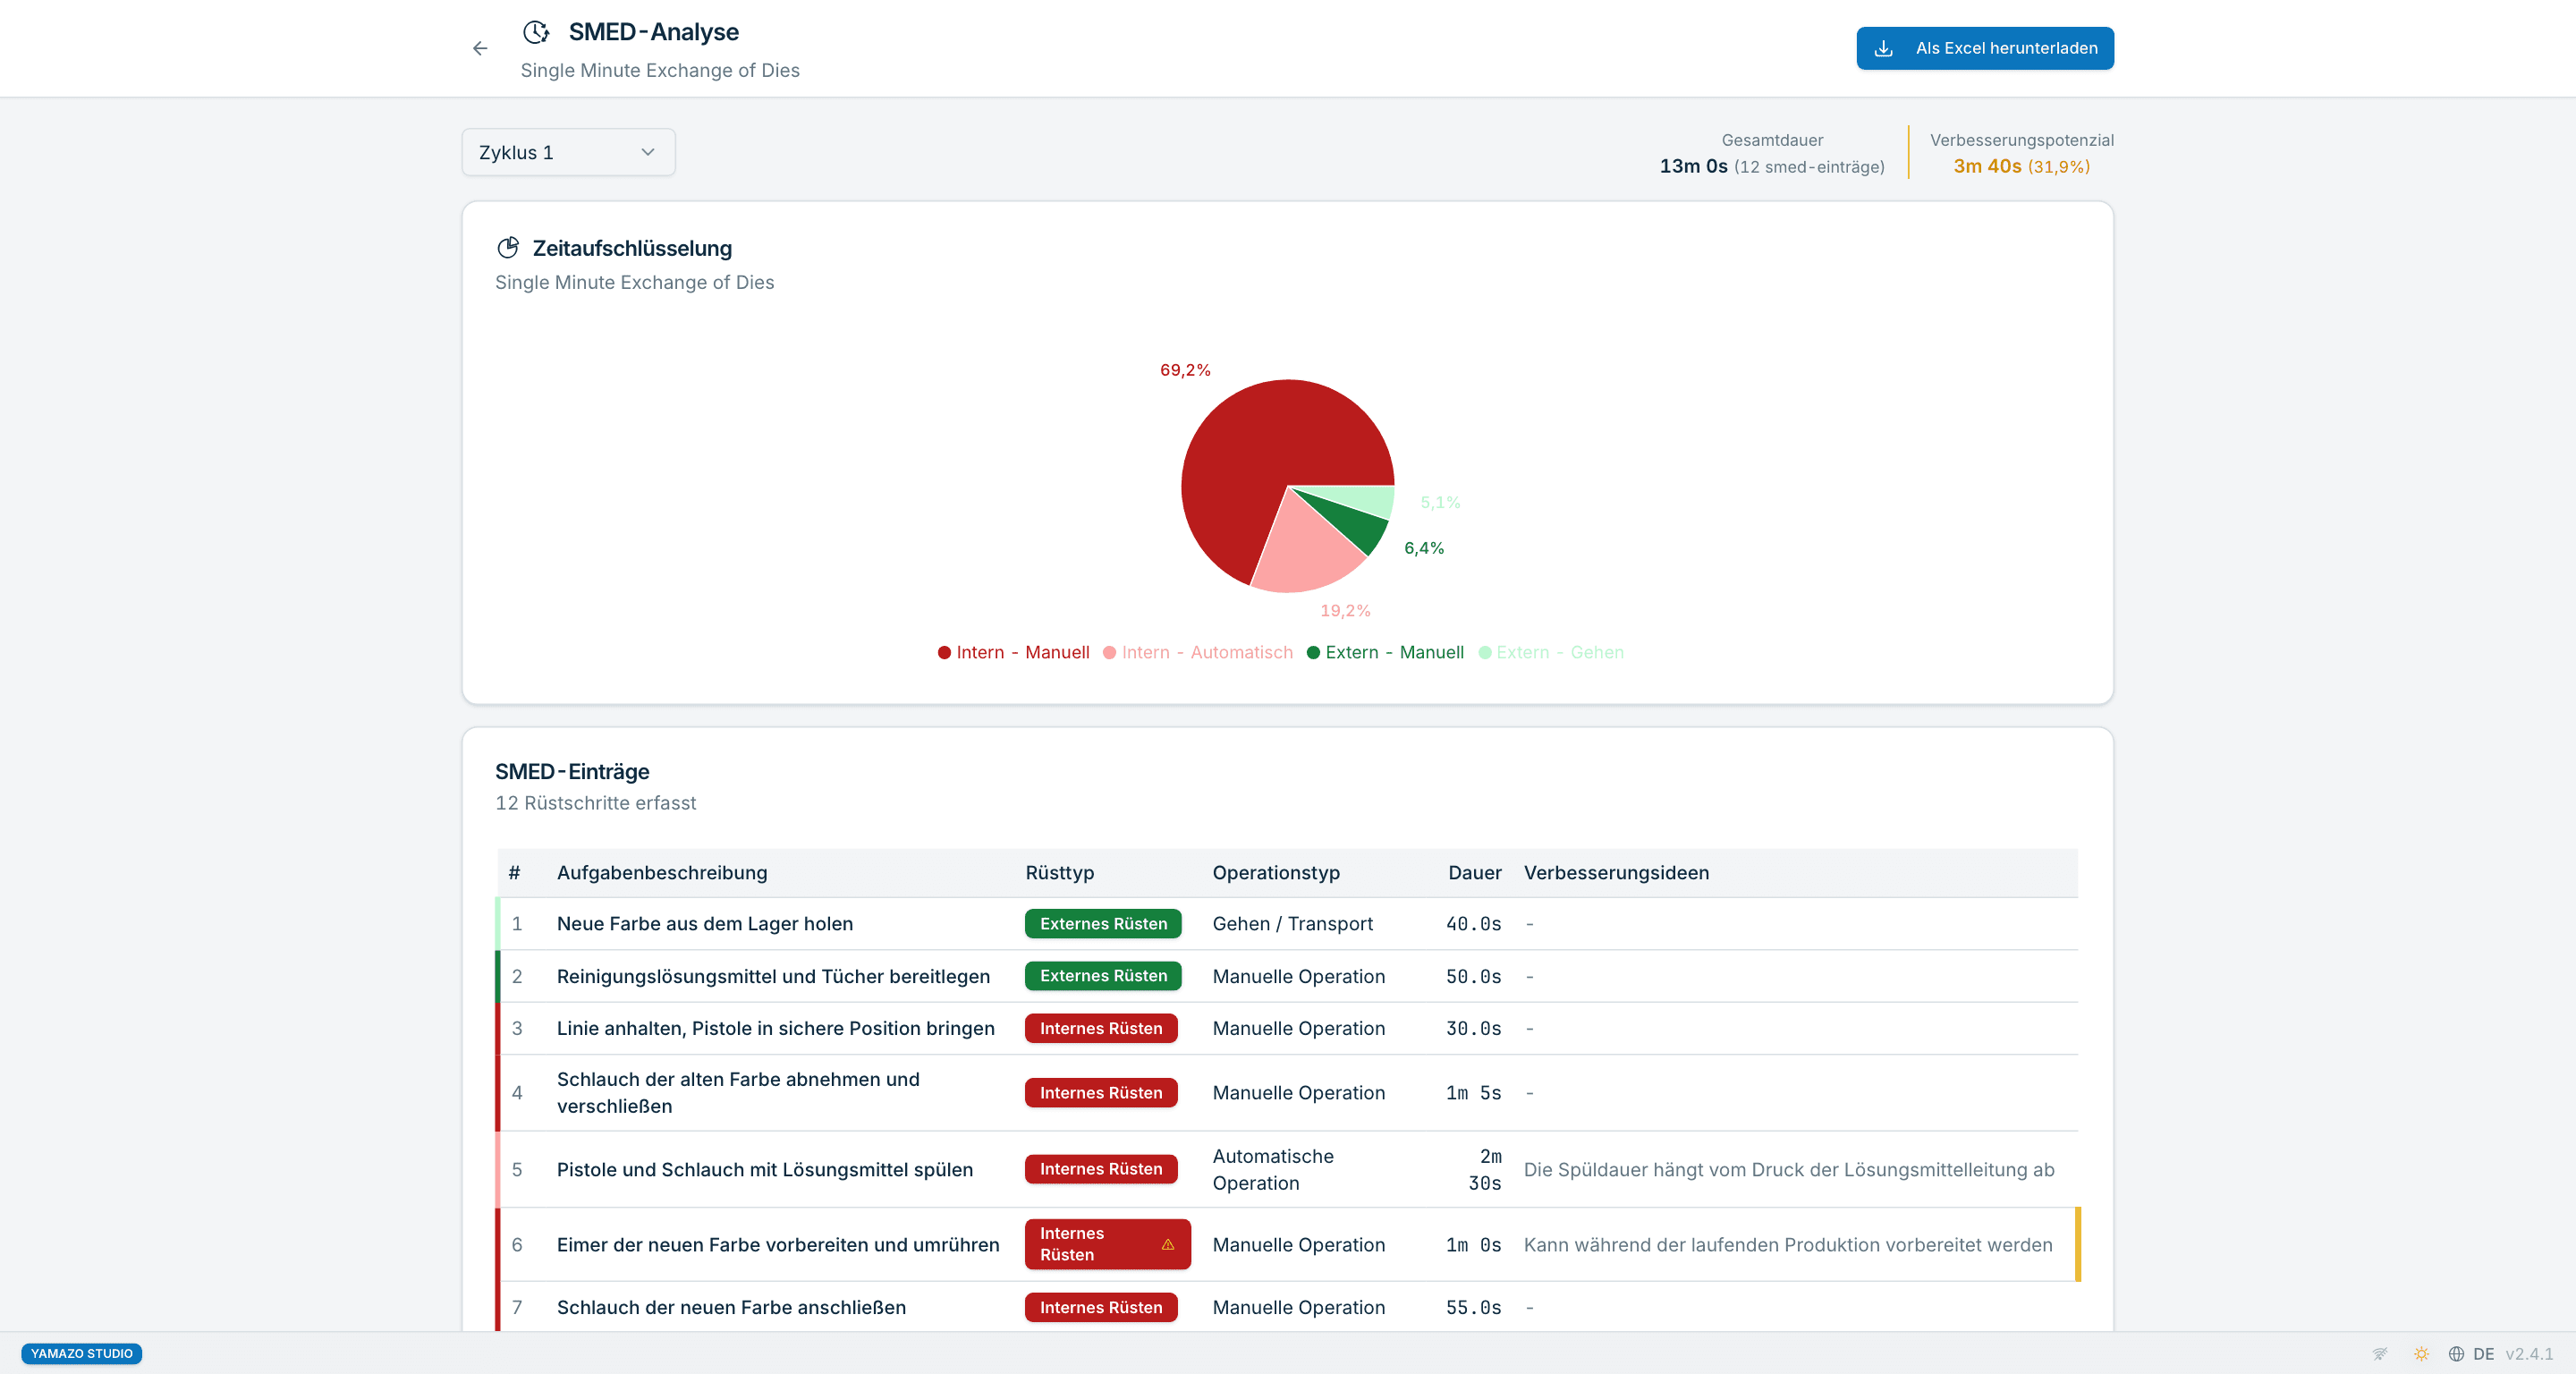Image resolution: width=2576 pixels, height=1374 pixels.
Task: Click Externes Rüsten badge in row 2
Action: [1103, 975]
